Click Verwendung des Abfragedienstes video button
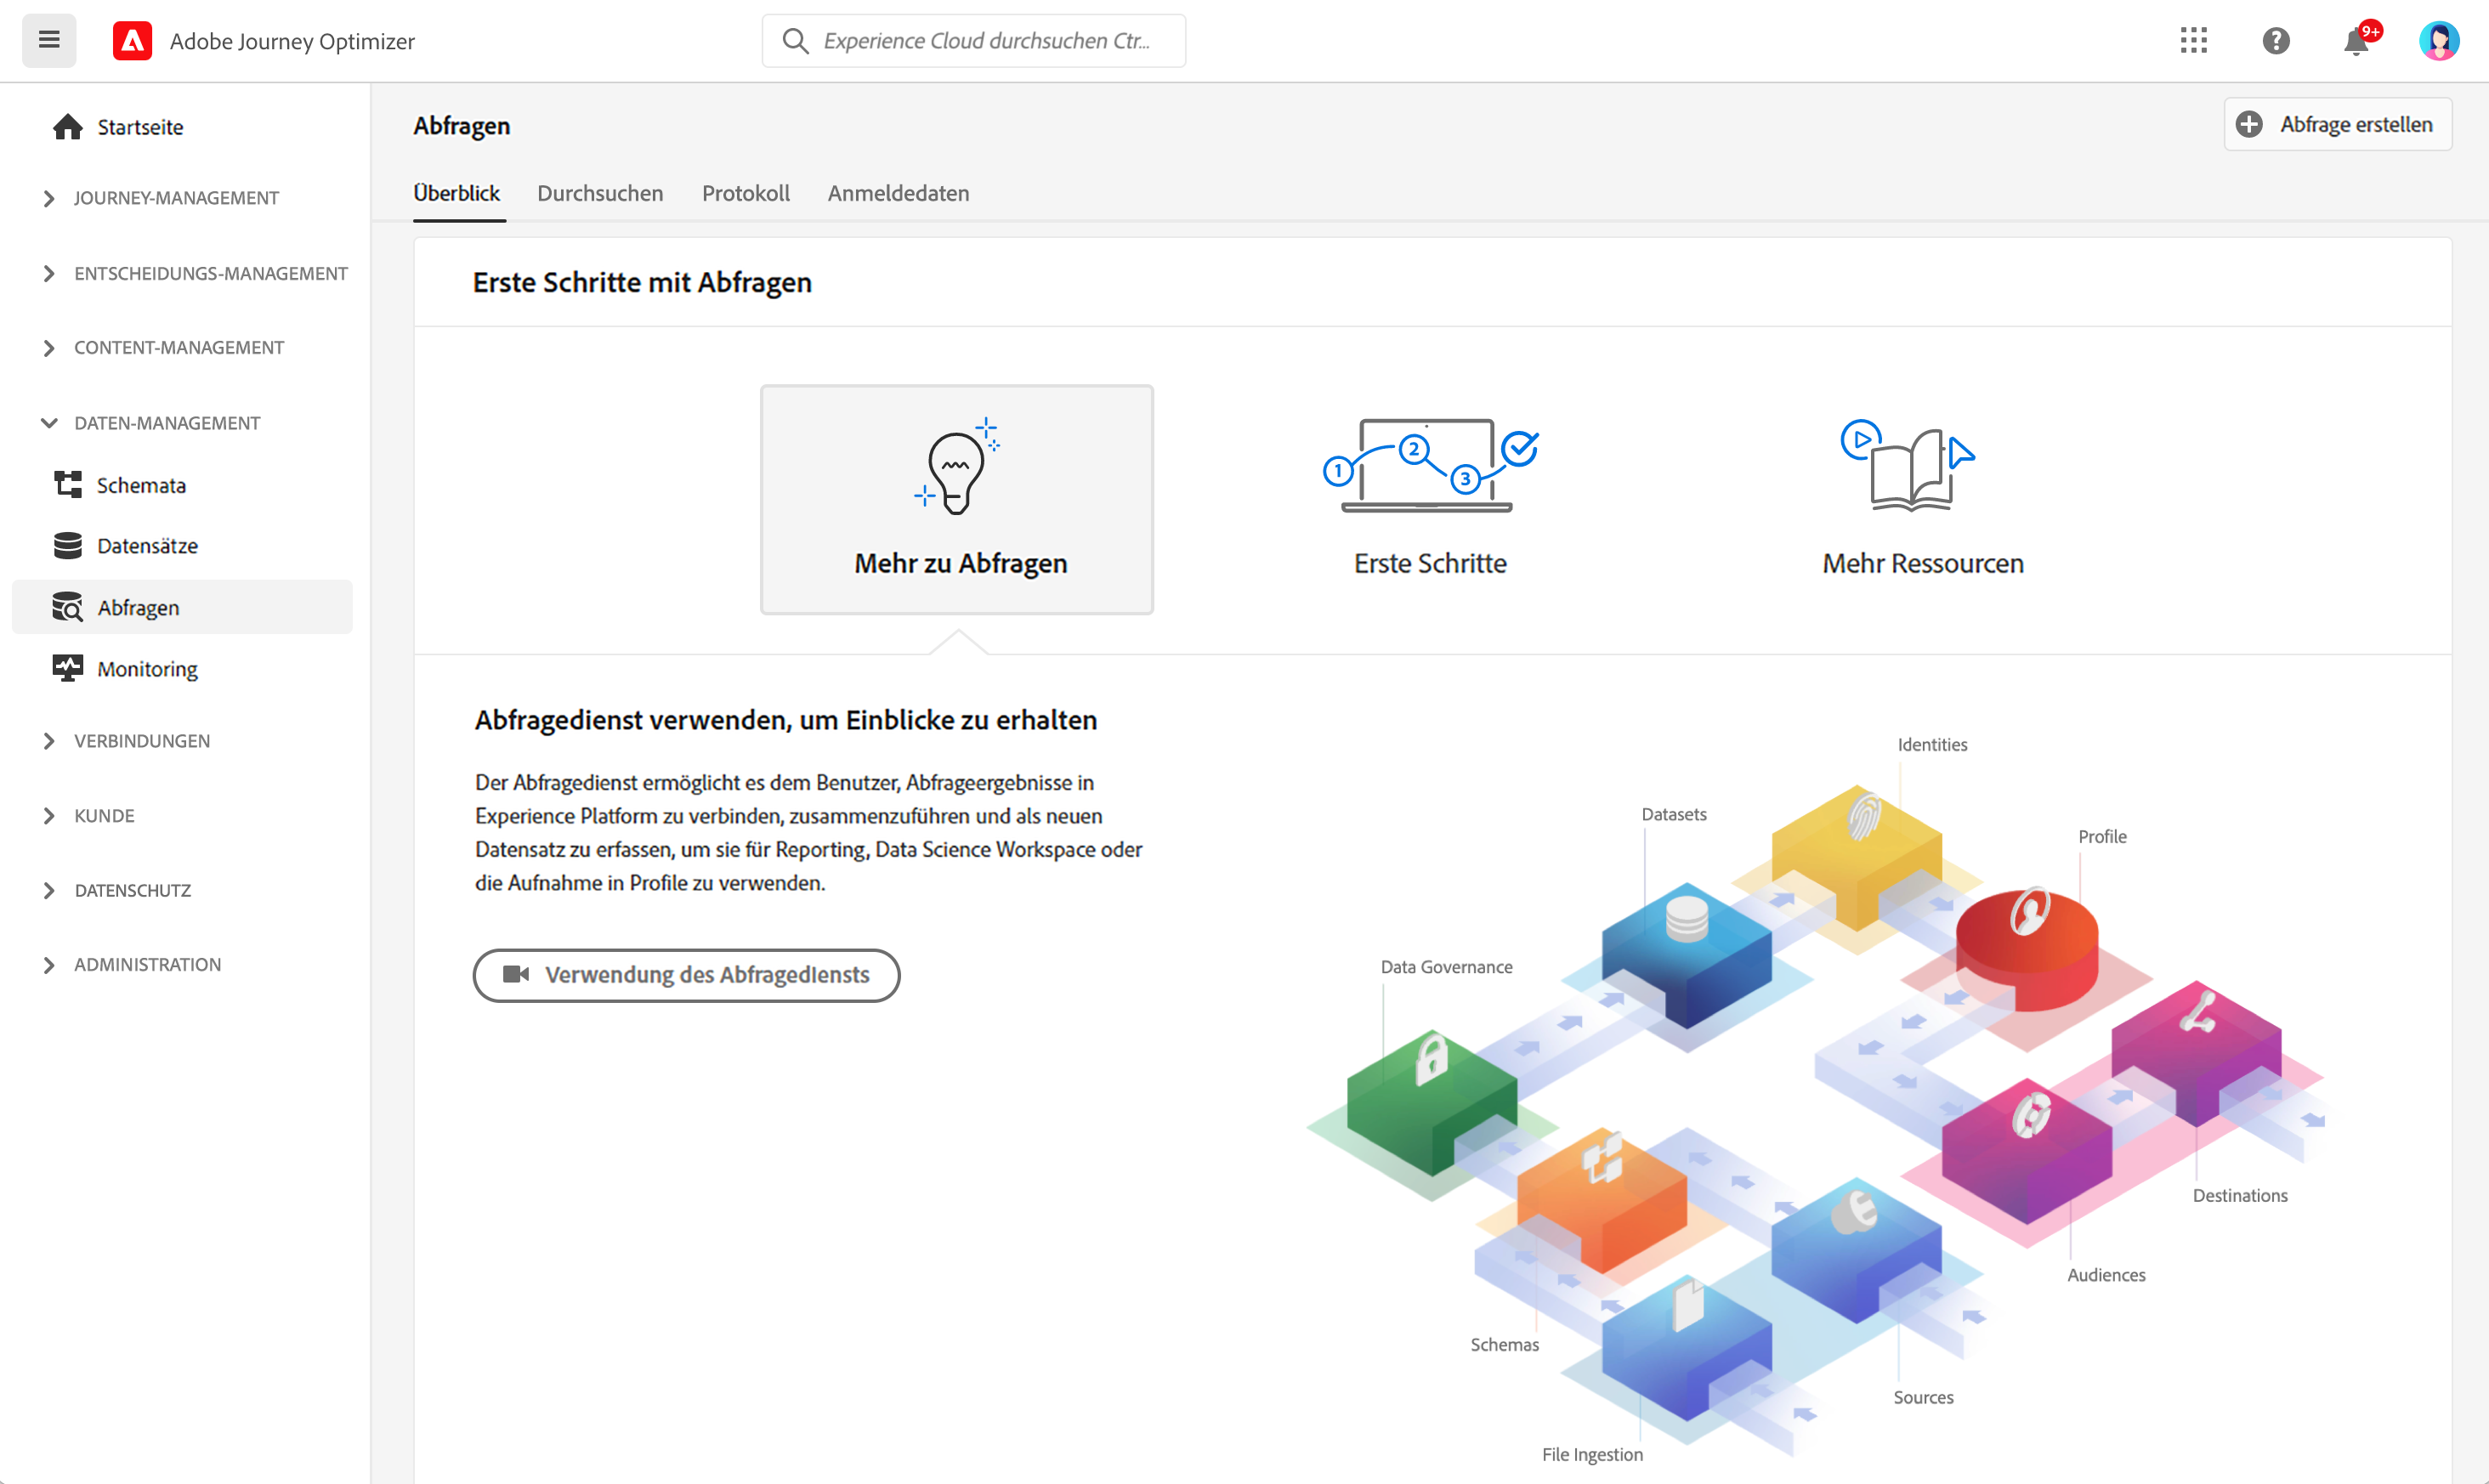Viewport: 2489px width, 1484px height. [x=686, y=975]
